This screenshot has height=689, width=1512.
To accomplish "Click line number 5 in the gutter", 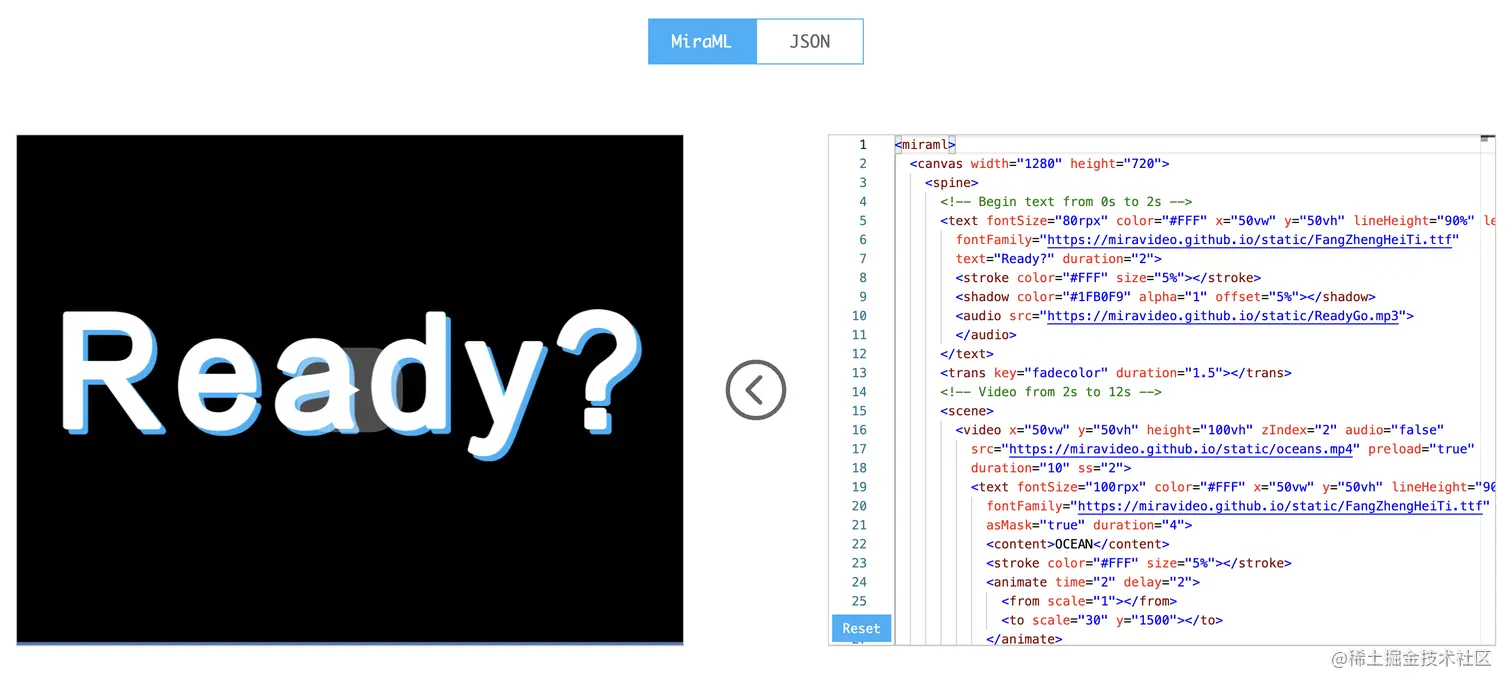I will [x=863, y=221].
